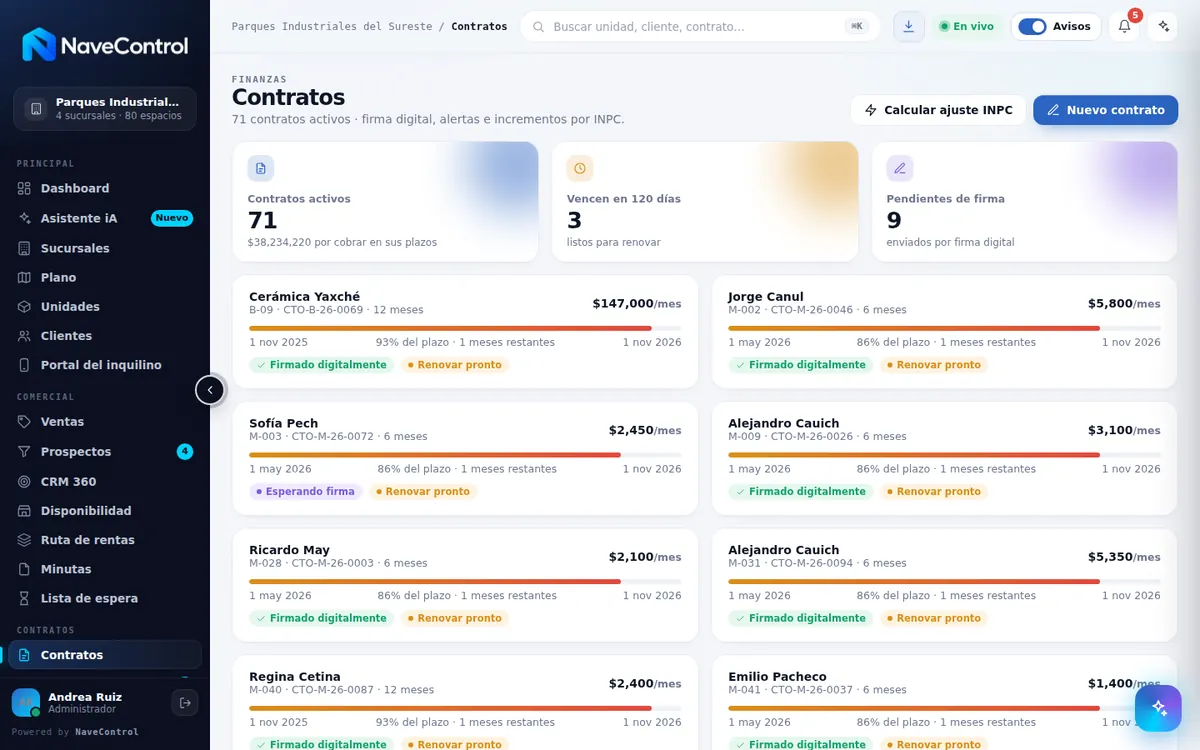
Task: Open notifications with the bell icon
Action: pos(1124,26)
